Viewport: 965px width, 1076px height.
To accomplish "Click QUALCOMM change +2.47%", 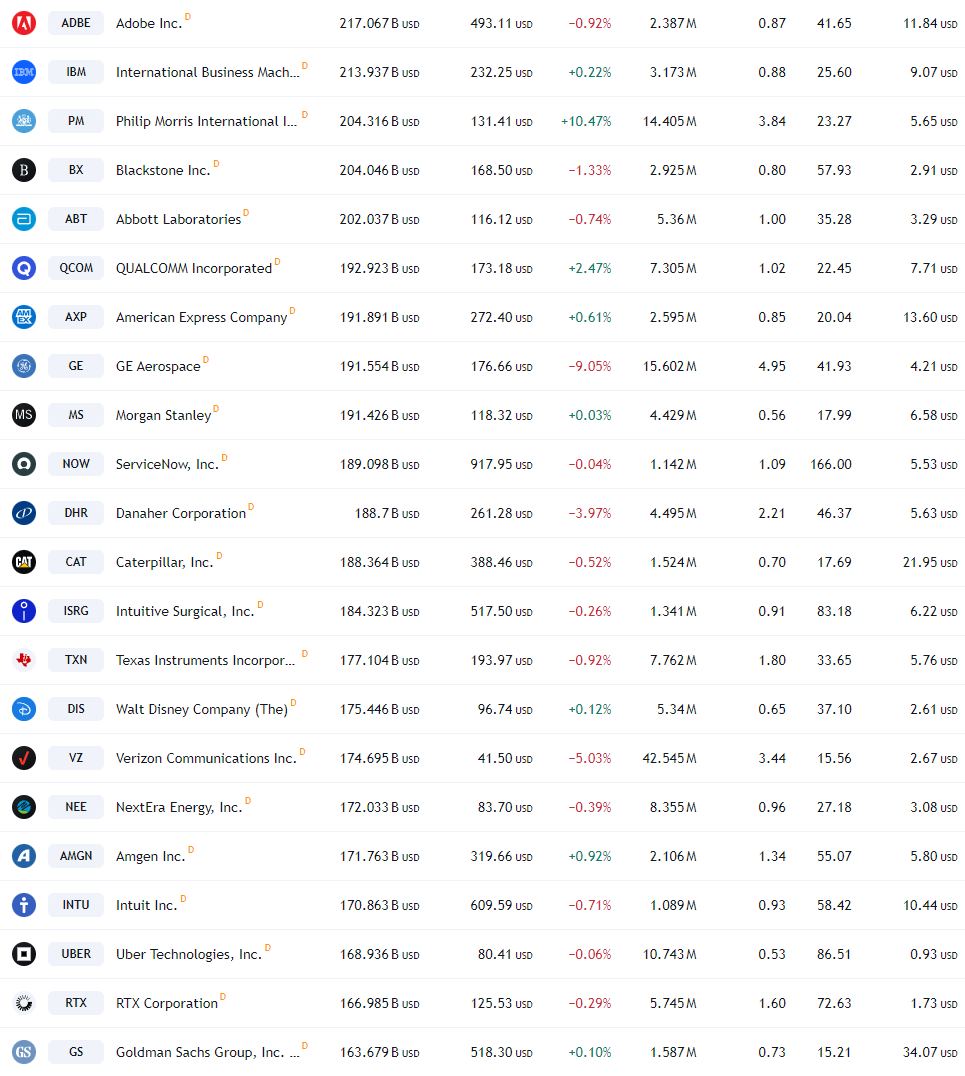I will pos(590,268).
